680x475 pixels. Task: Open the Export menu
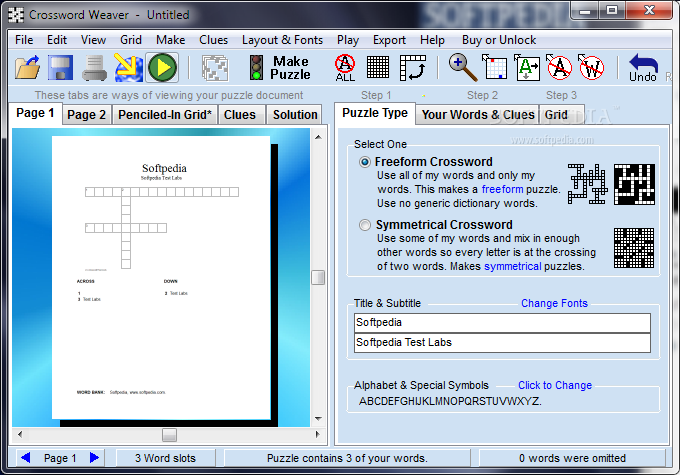389,40
